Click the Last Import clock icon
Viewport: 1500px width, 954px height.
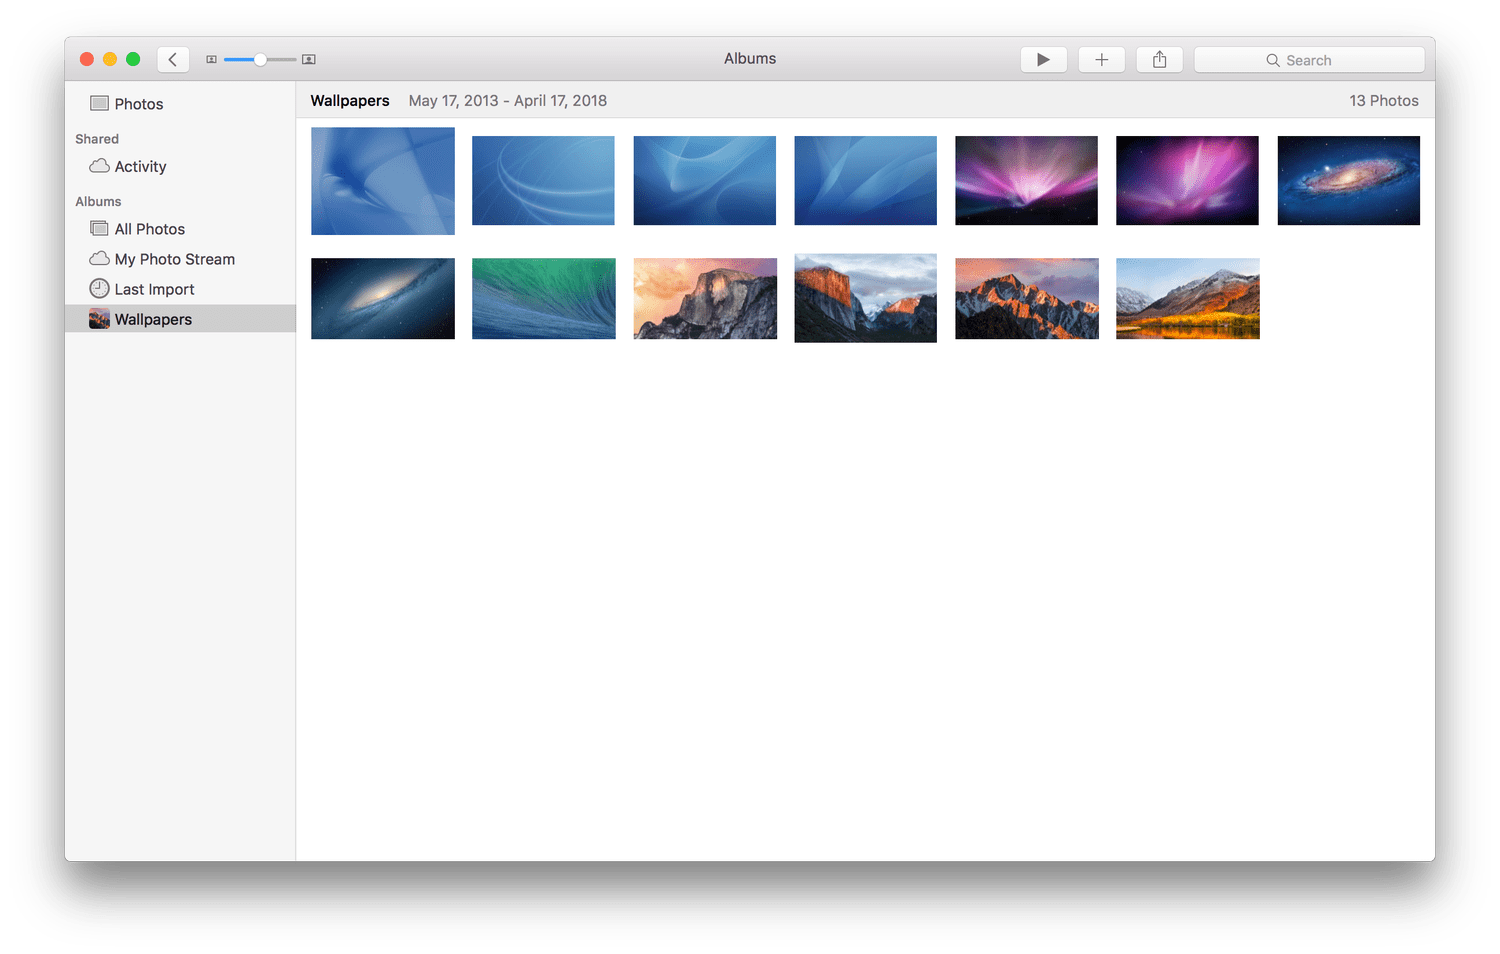[99, 289]
